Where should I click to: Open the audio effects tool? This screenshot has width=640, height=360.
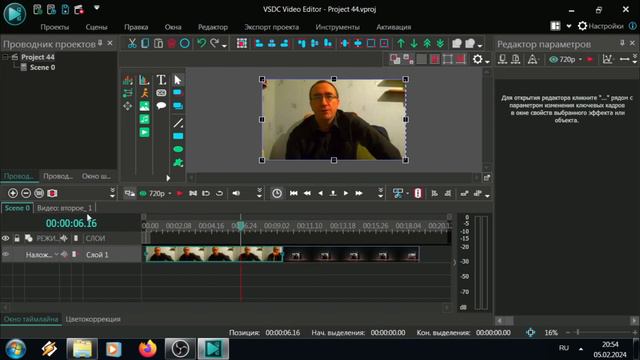click(128, 80)
